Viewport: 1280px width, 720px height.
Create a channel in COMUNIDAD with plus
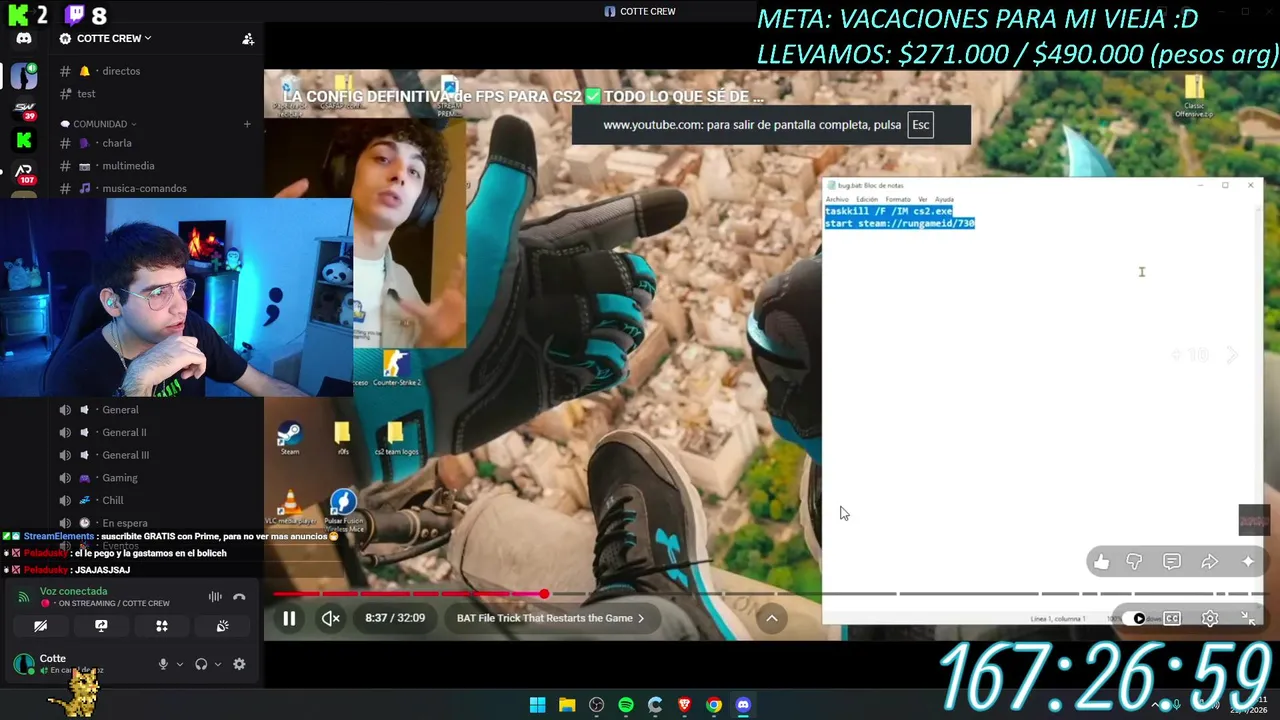click(x=247, y=124)
